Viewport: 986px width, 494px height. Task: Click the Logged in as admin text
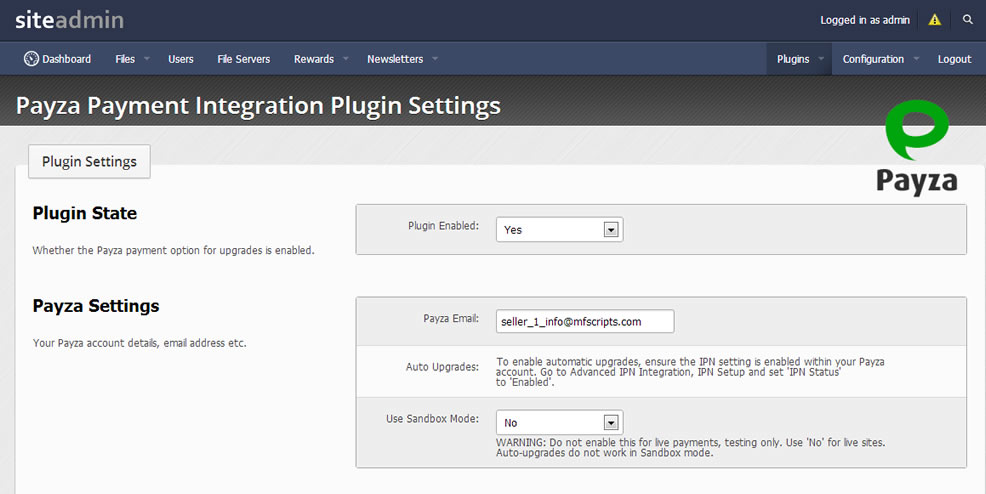coord(865,20)
